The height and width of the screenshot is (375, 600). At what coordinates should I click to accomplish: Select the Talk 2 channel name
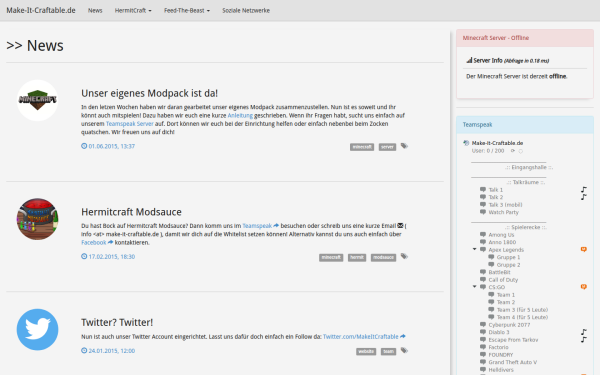coord(496,197)
